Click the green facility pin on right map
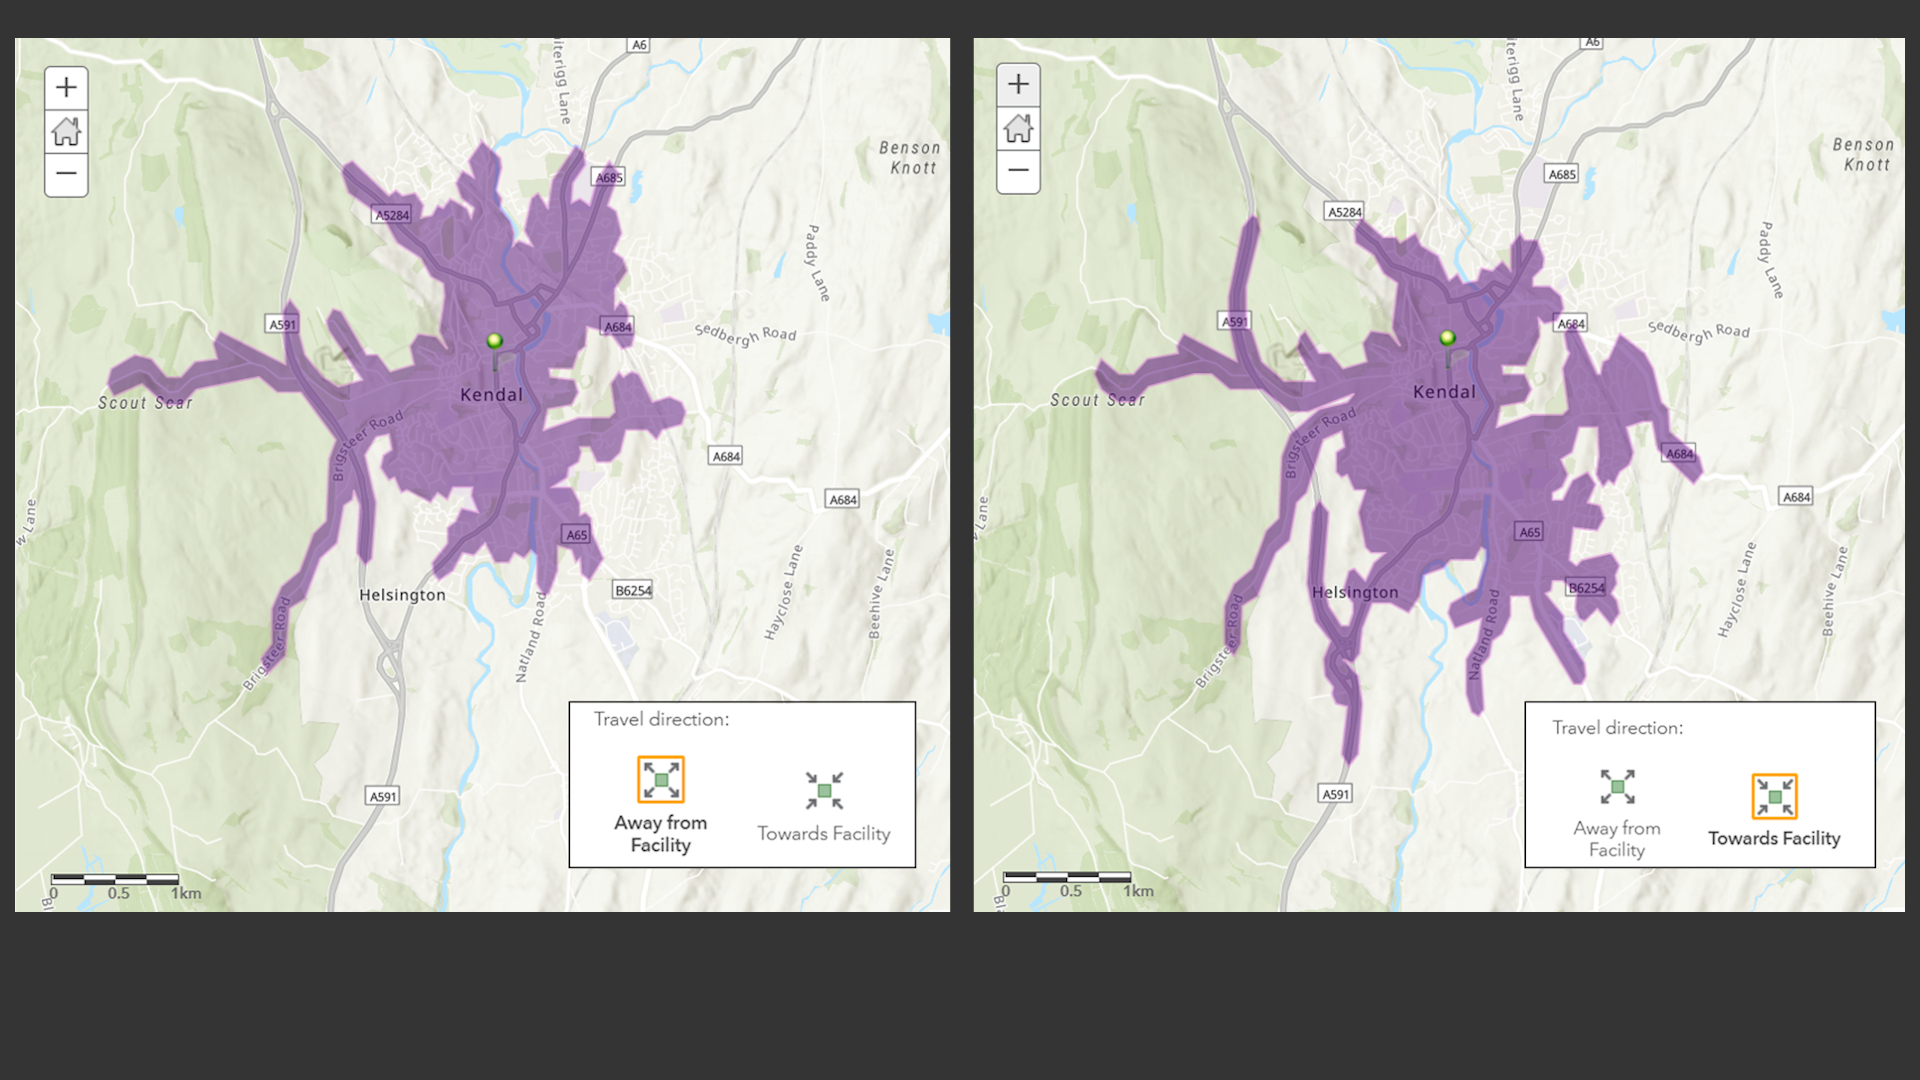 point(1447,340)
